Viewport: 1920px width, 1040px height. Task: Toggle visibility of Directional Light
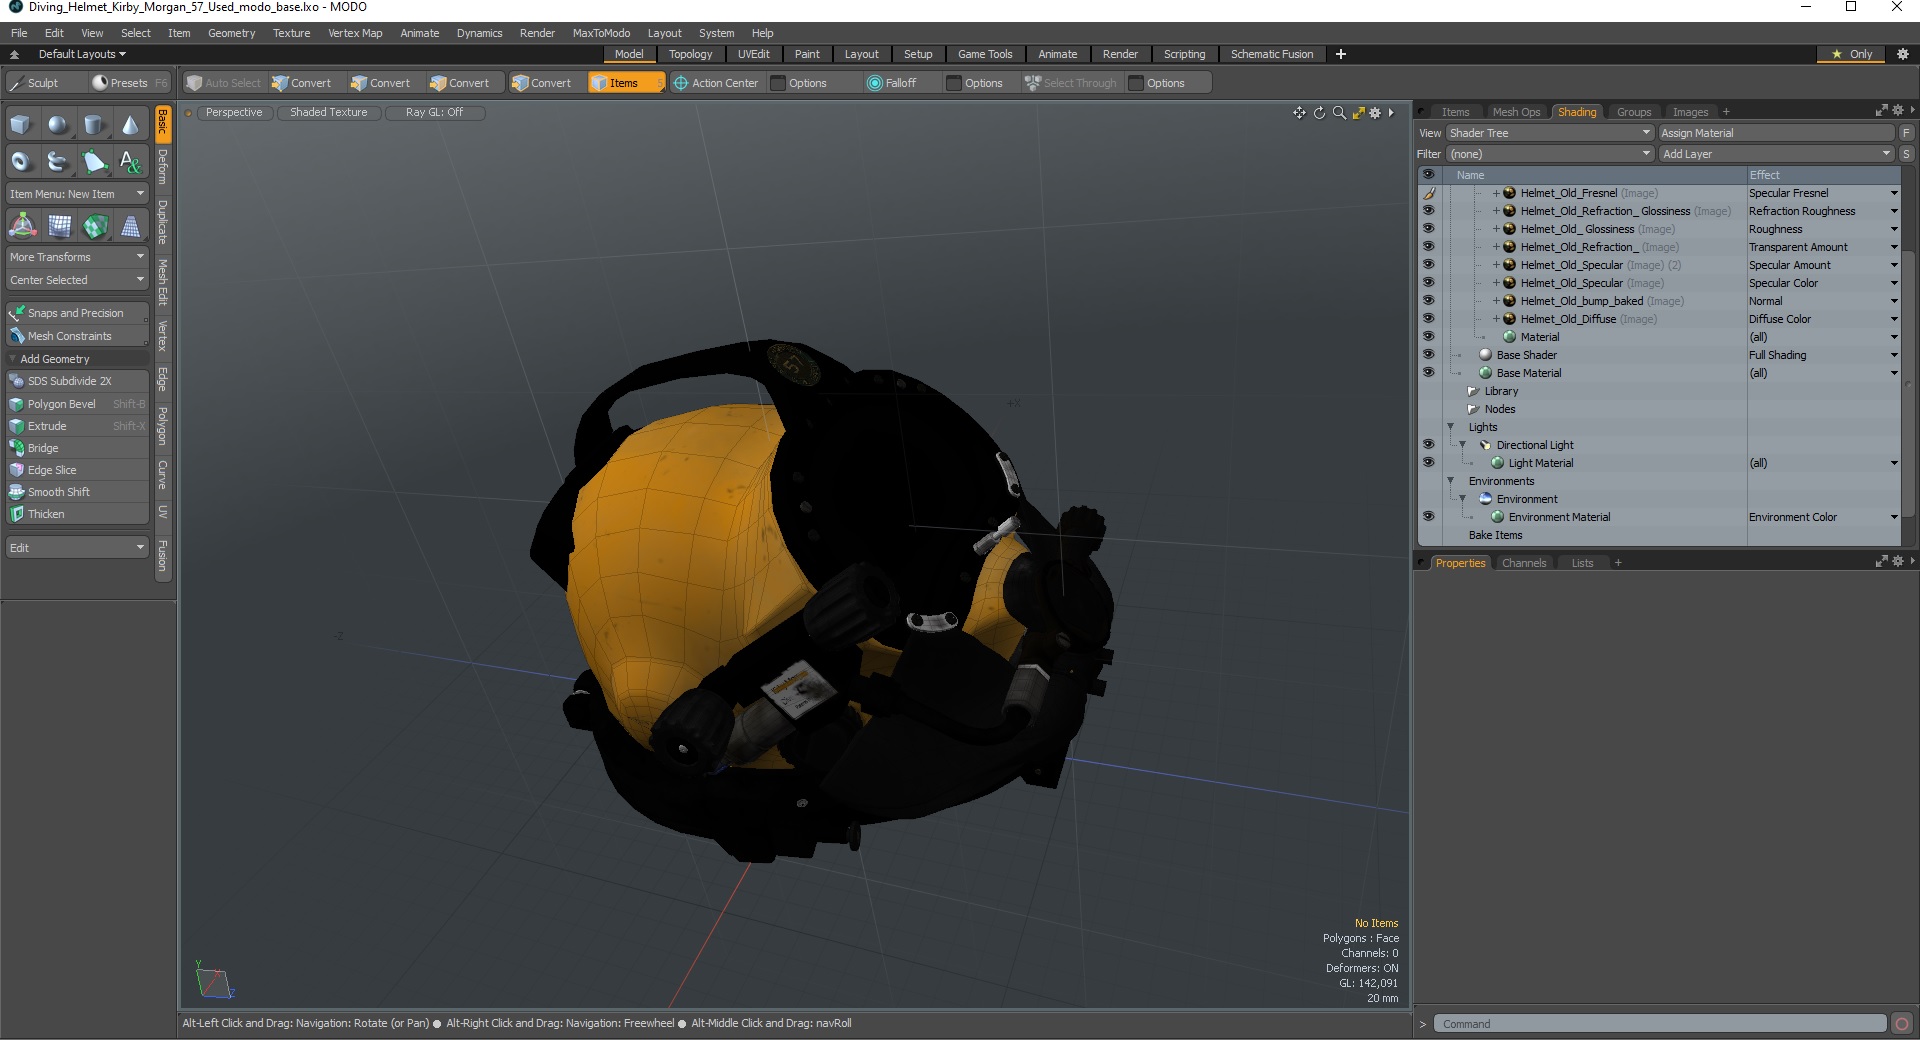point(1428,445)
